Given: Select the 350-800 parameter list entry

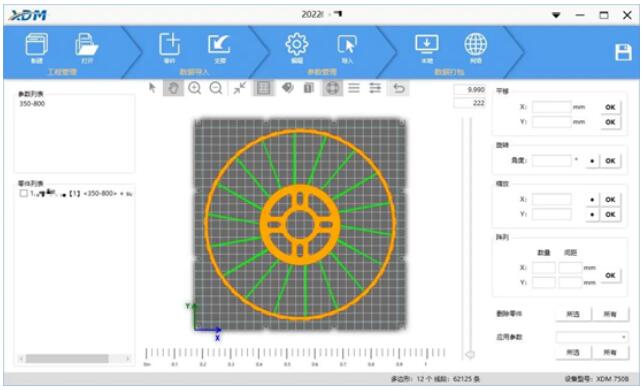Looking at the screenshot, I should click(x=32, y=103).
